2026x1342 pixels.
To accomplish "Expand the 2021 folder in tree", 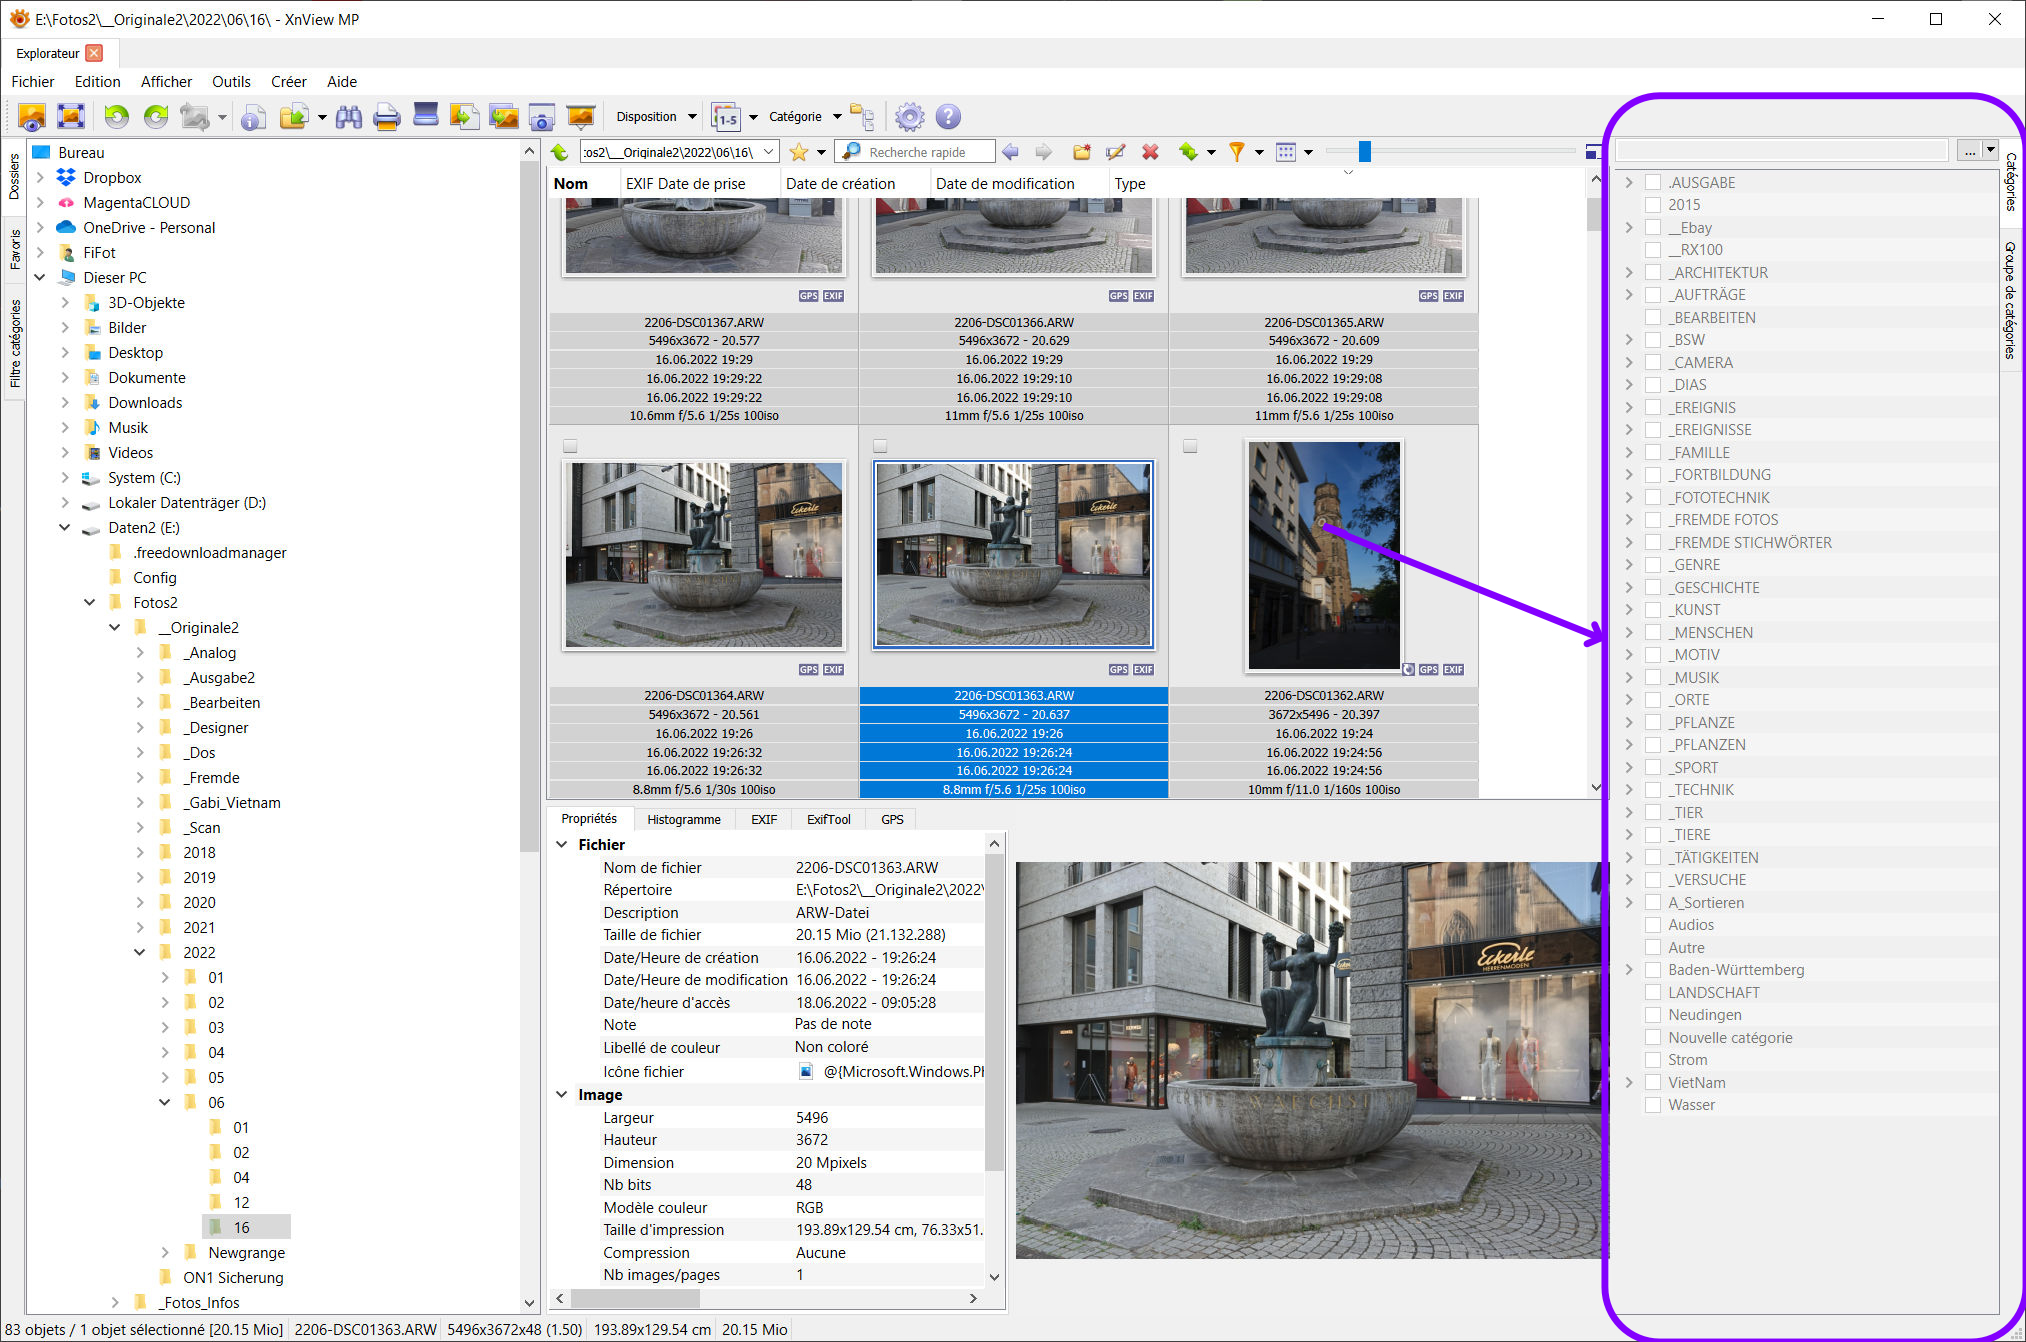I will pos(140,927).
